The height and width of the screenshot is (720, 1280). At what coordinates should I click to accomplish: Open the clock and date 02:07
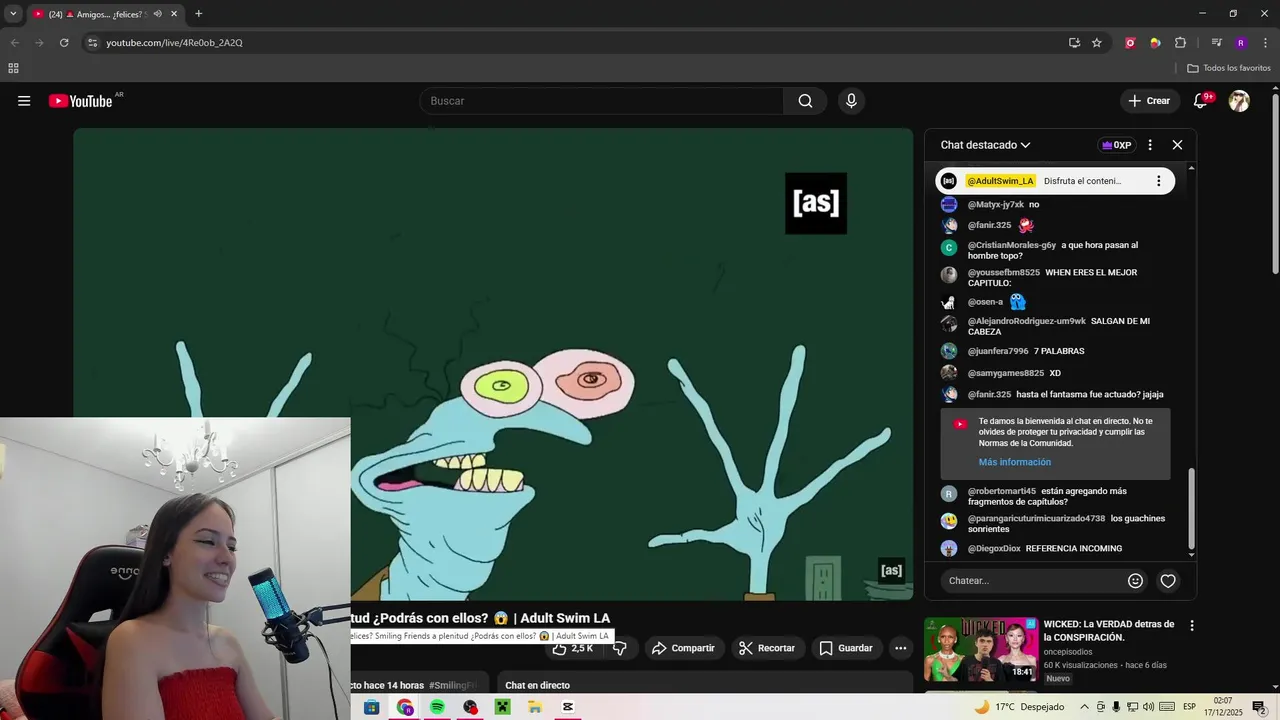(1224, 707)
